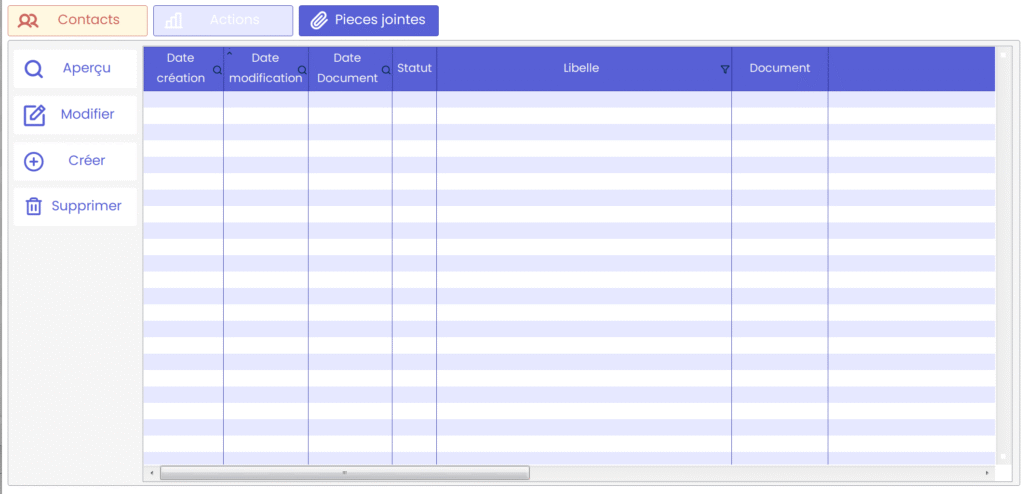Click the pencil edit icon beside Modifier
This screenshot has width=1024, height=494.
pyautogui.click(x=34, y=115)
